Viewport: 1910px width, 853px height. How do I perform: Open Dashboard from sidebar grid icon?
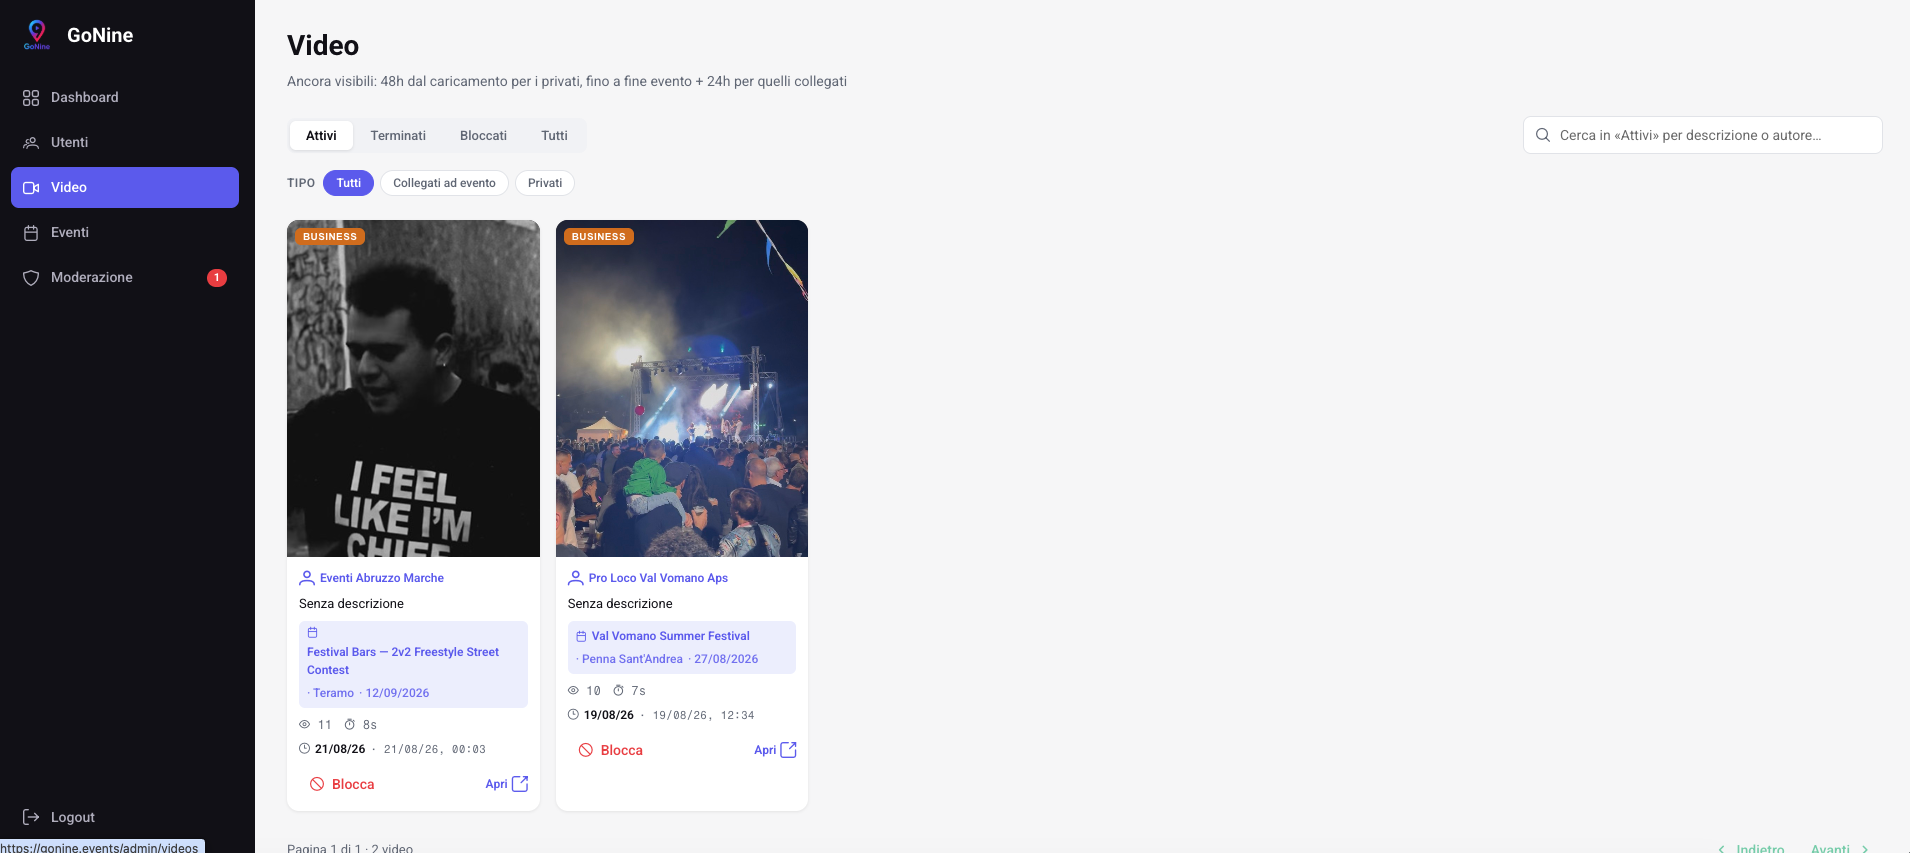[31, 98]
